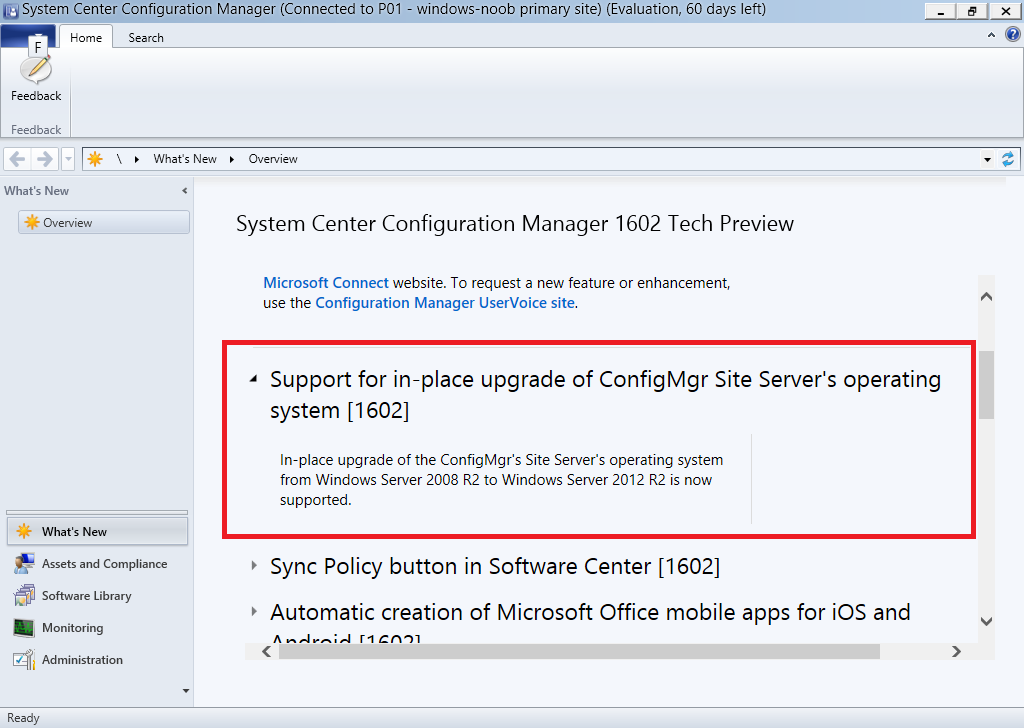Click the Ready status bar text
The image size is (1024, 728).
click(x=24, y=718)
